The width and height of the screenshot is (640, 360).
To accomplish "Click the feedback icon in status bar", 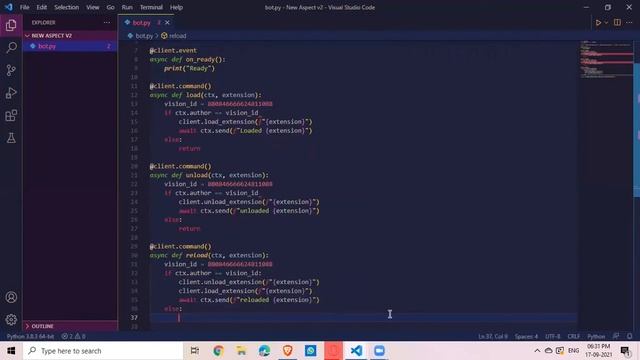I will coord(616,336).
